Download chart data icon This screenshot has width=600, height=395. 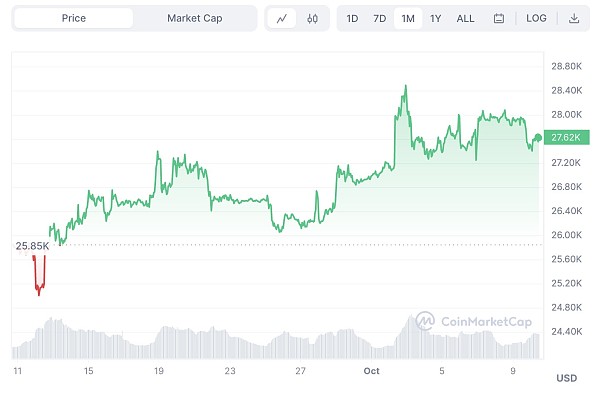pyautogui.click(x=574, y=18)
